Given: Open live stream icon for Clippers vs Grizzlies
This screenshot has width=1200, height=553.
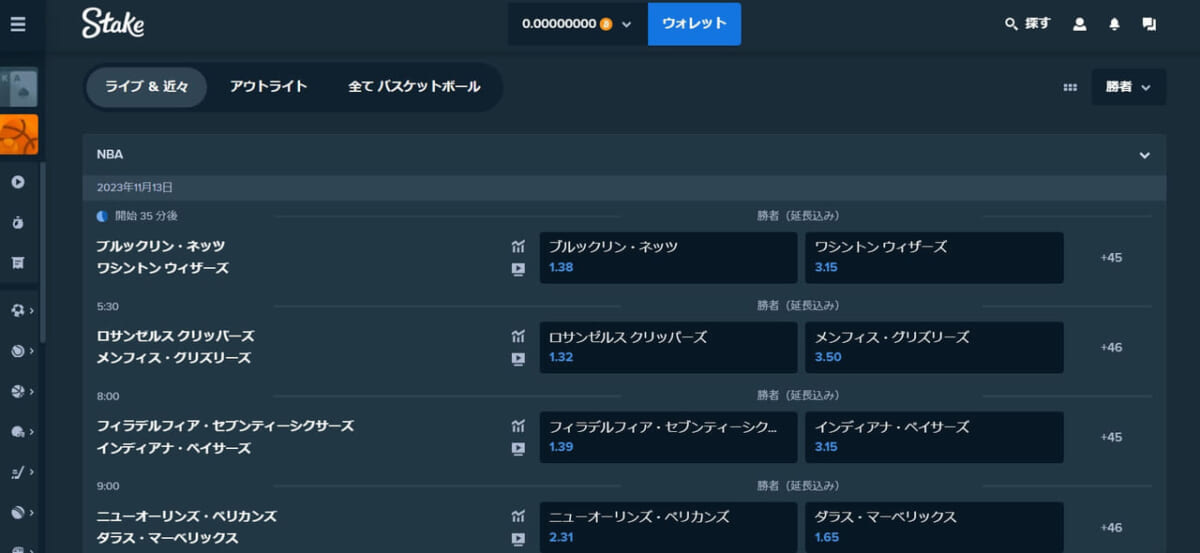Looking at the screenshot, I should (518, 359).
